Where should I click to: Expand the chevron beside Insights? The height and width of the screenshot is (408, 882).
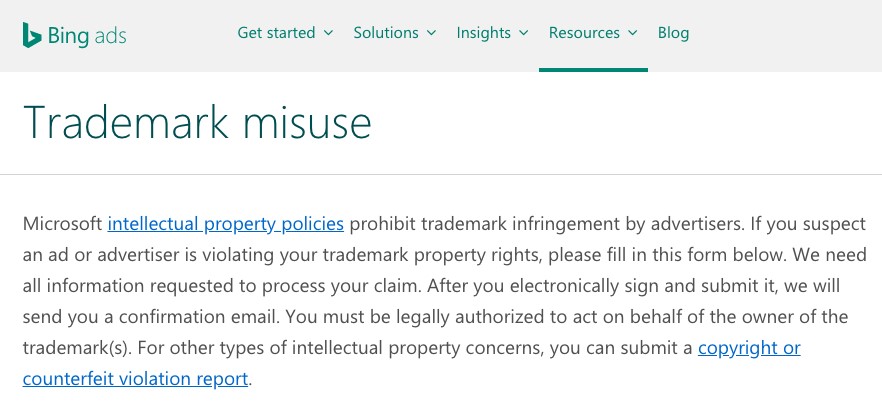coord(523,33)
